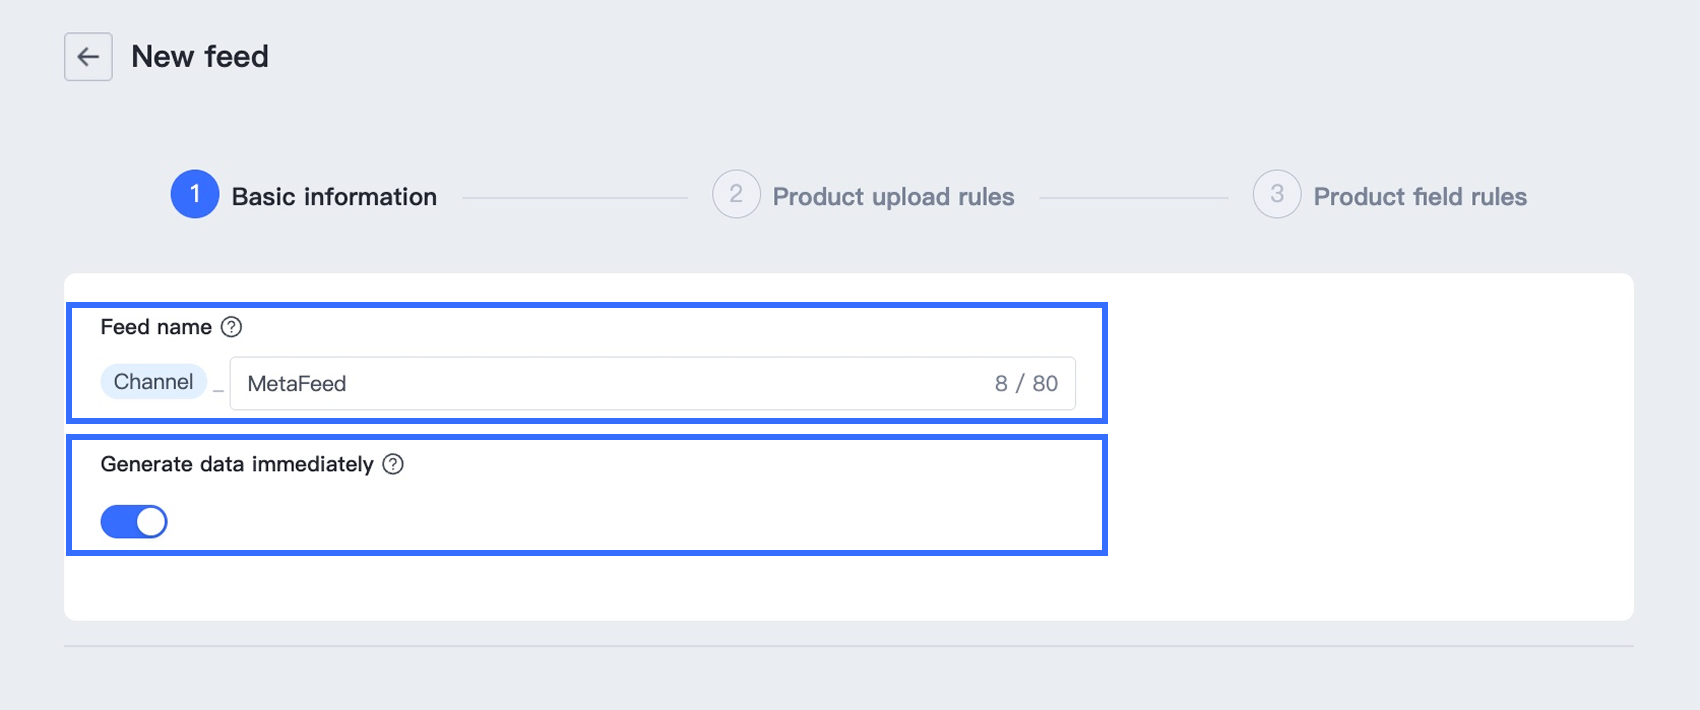The image size is (1700, 710).
Task: Disable the Generate data immediately switch
Action: (134, 522)
